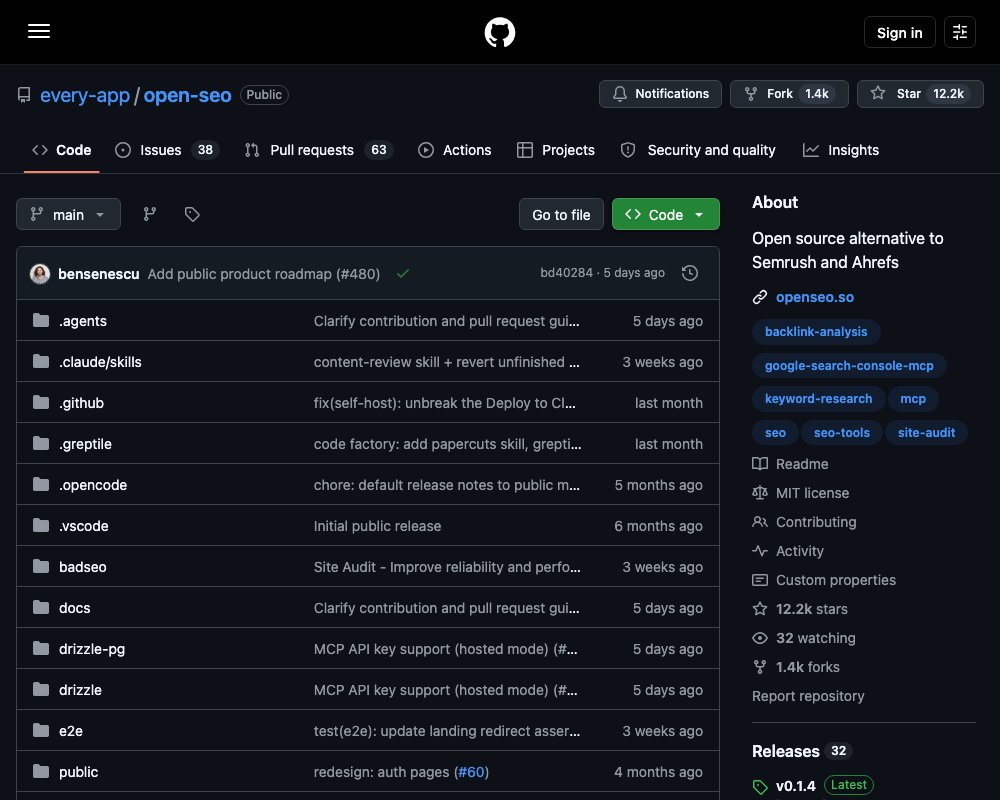Click the badseo folder icon

click(41, 567)
